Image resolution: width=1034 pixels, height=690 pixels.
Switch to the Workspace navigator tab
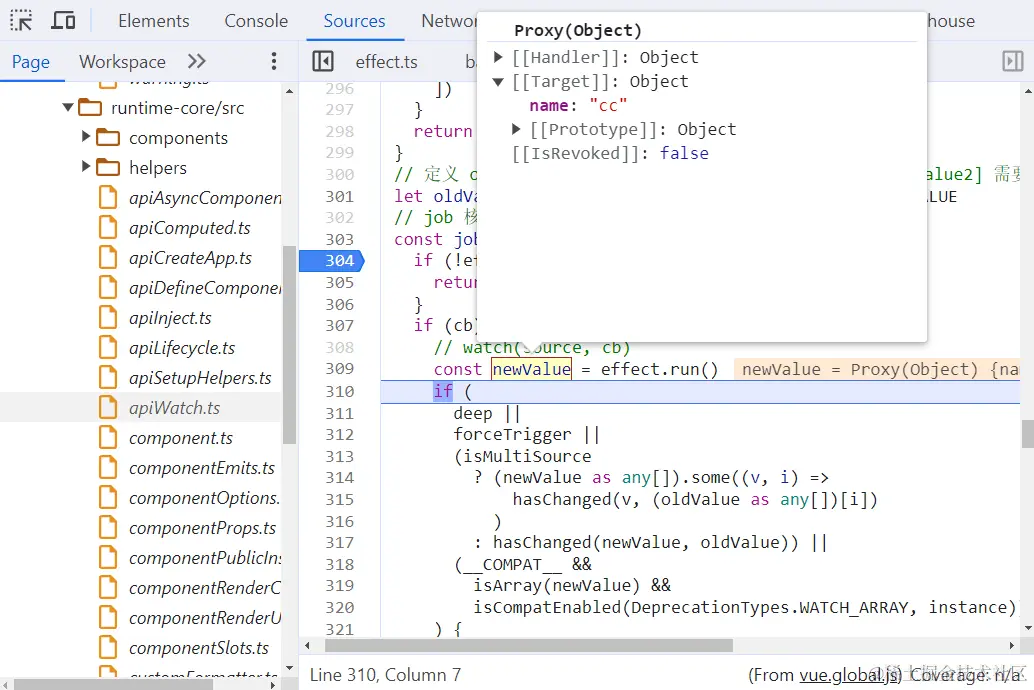tap(122, 61)
